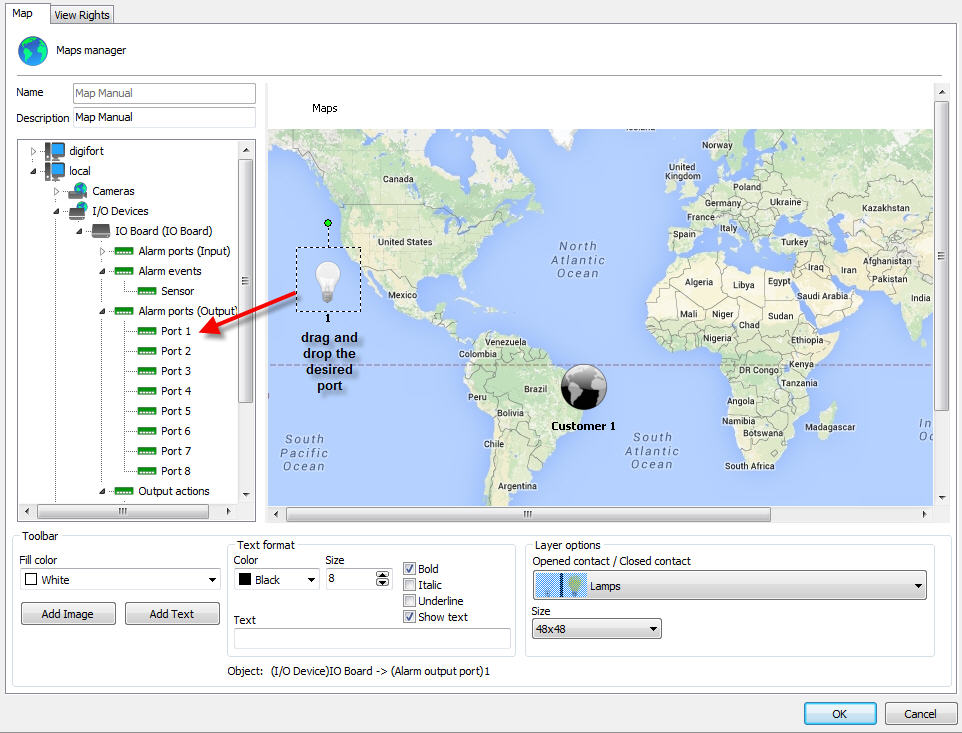Click the map vertical scrollbar thumb
962x733 pixels.
[941, 256]
